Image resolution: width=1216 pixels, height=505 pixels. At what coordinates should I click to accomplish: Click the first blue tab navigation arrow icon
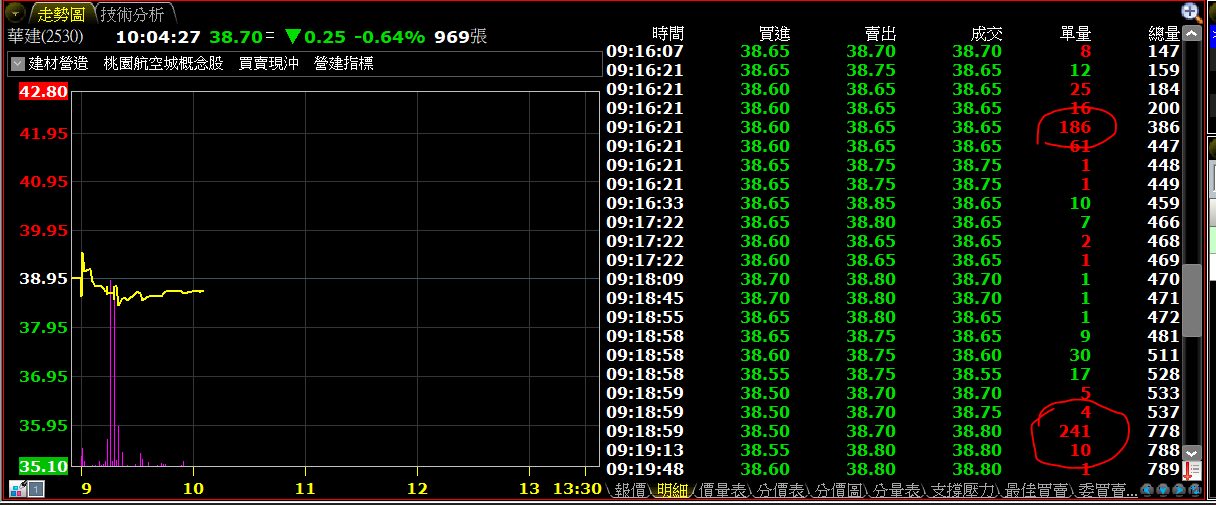click(1147, 490)
